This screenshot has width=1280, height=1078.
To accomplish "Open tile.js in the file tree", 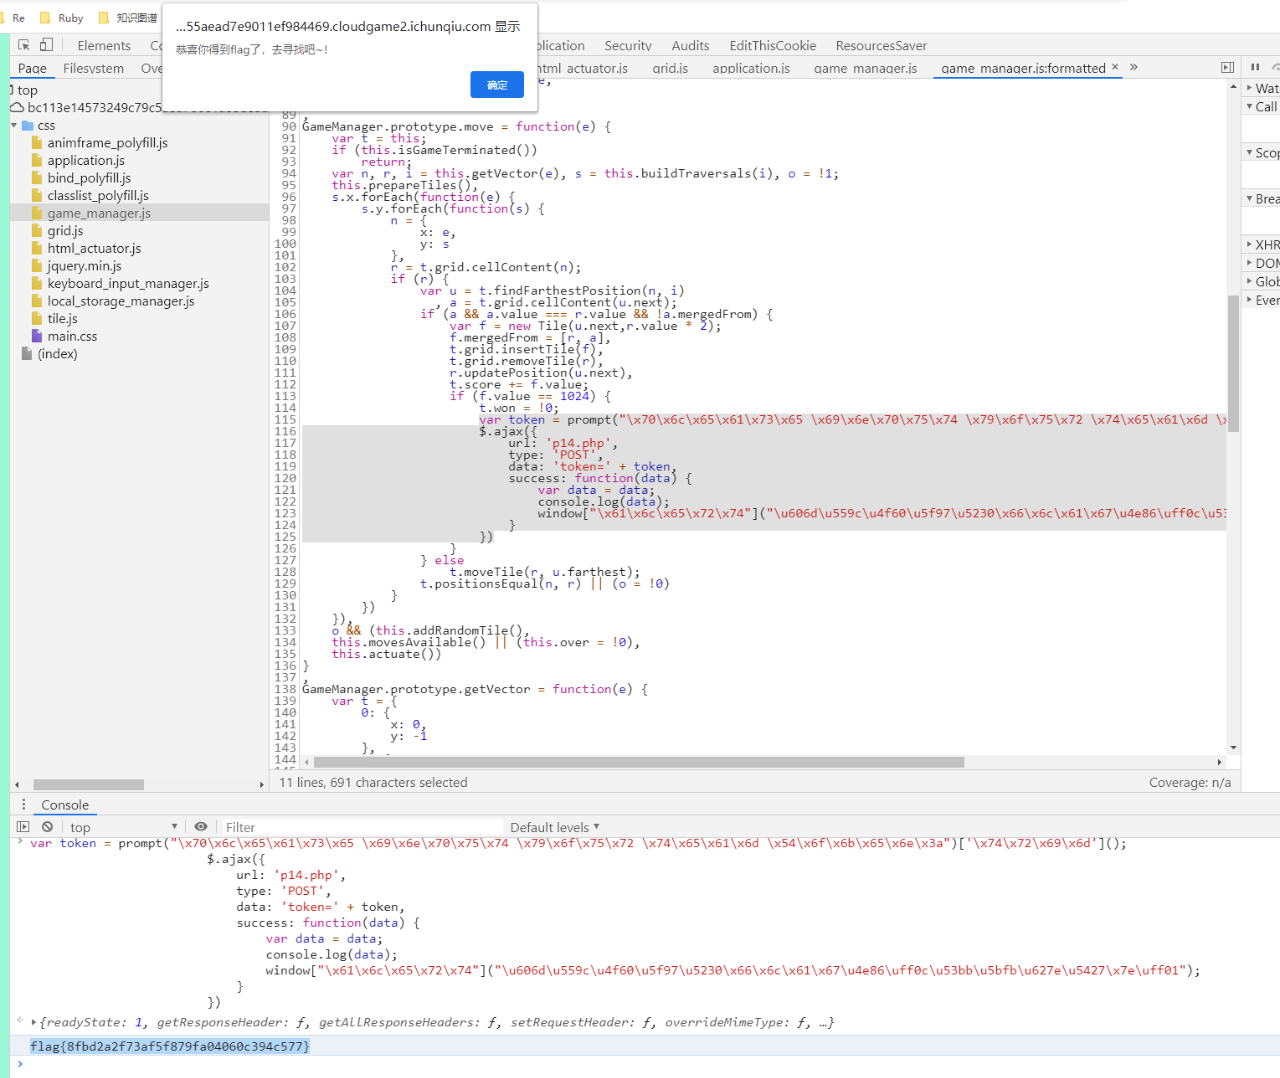I will pos(62,318).
